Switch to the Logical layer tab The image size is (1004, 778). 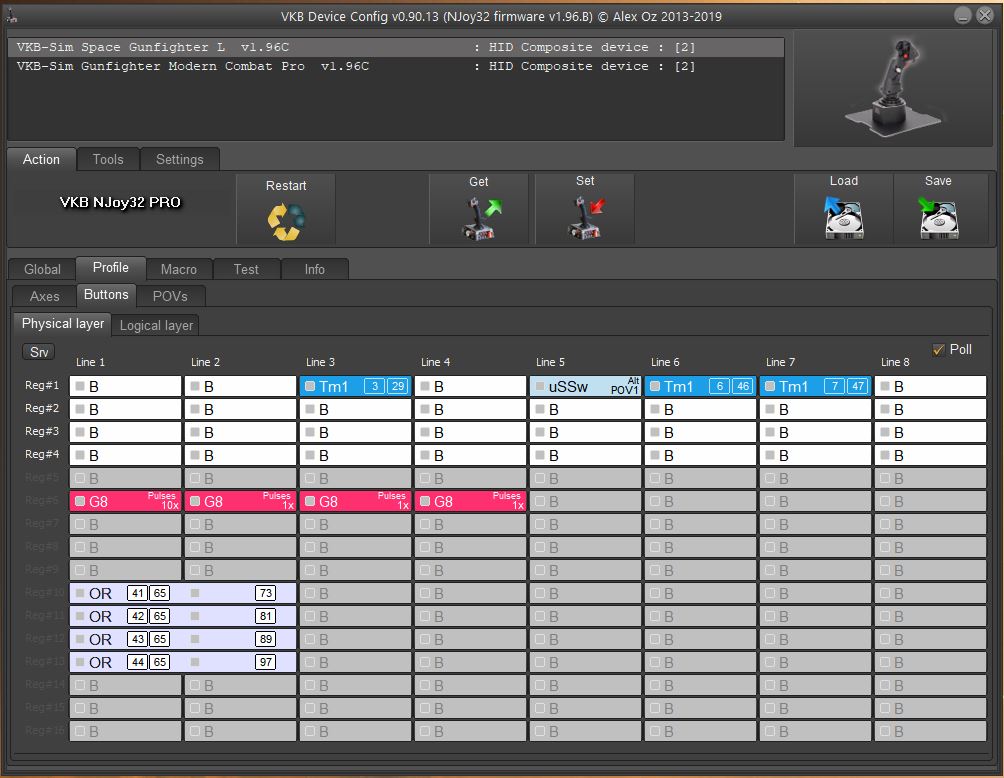[x=156, y=325]
